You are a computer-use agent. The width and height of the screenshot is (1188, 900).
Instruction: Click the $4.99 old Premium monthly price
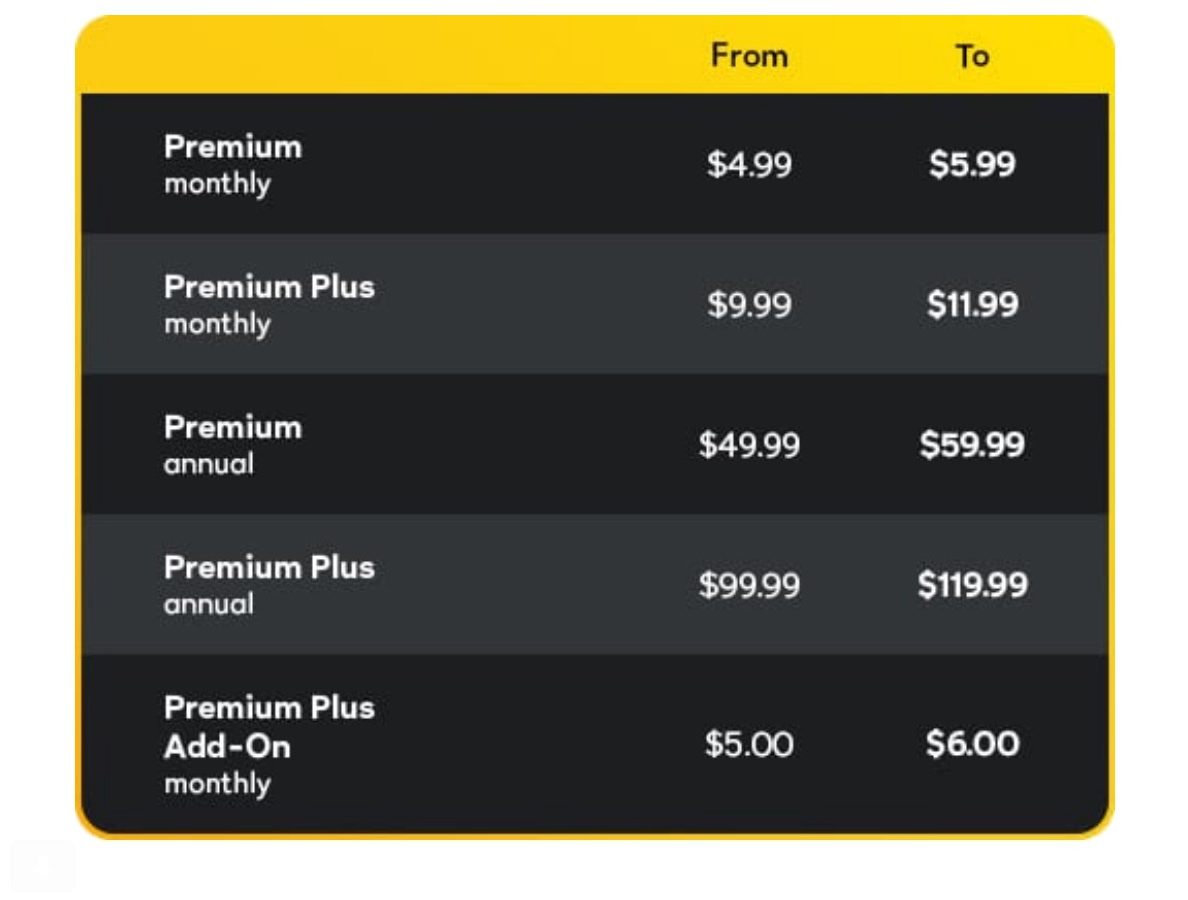(749, 164)
